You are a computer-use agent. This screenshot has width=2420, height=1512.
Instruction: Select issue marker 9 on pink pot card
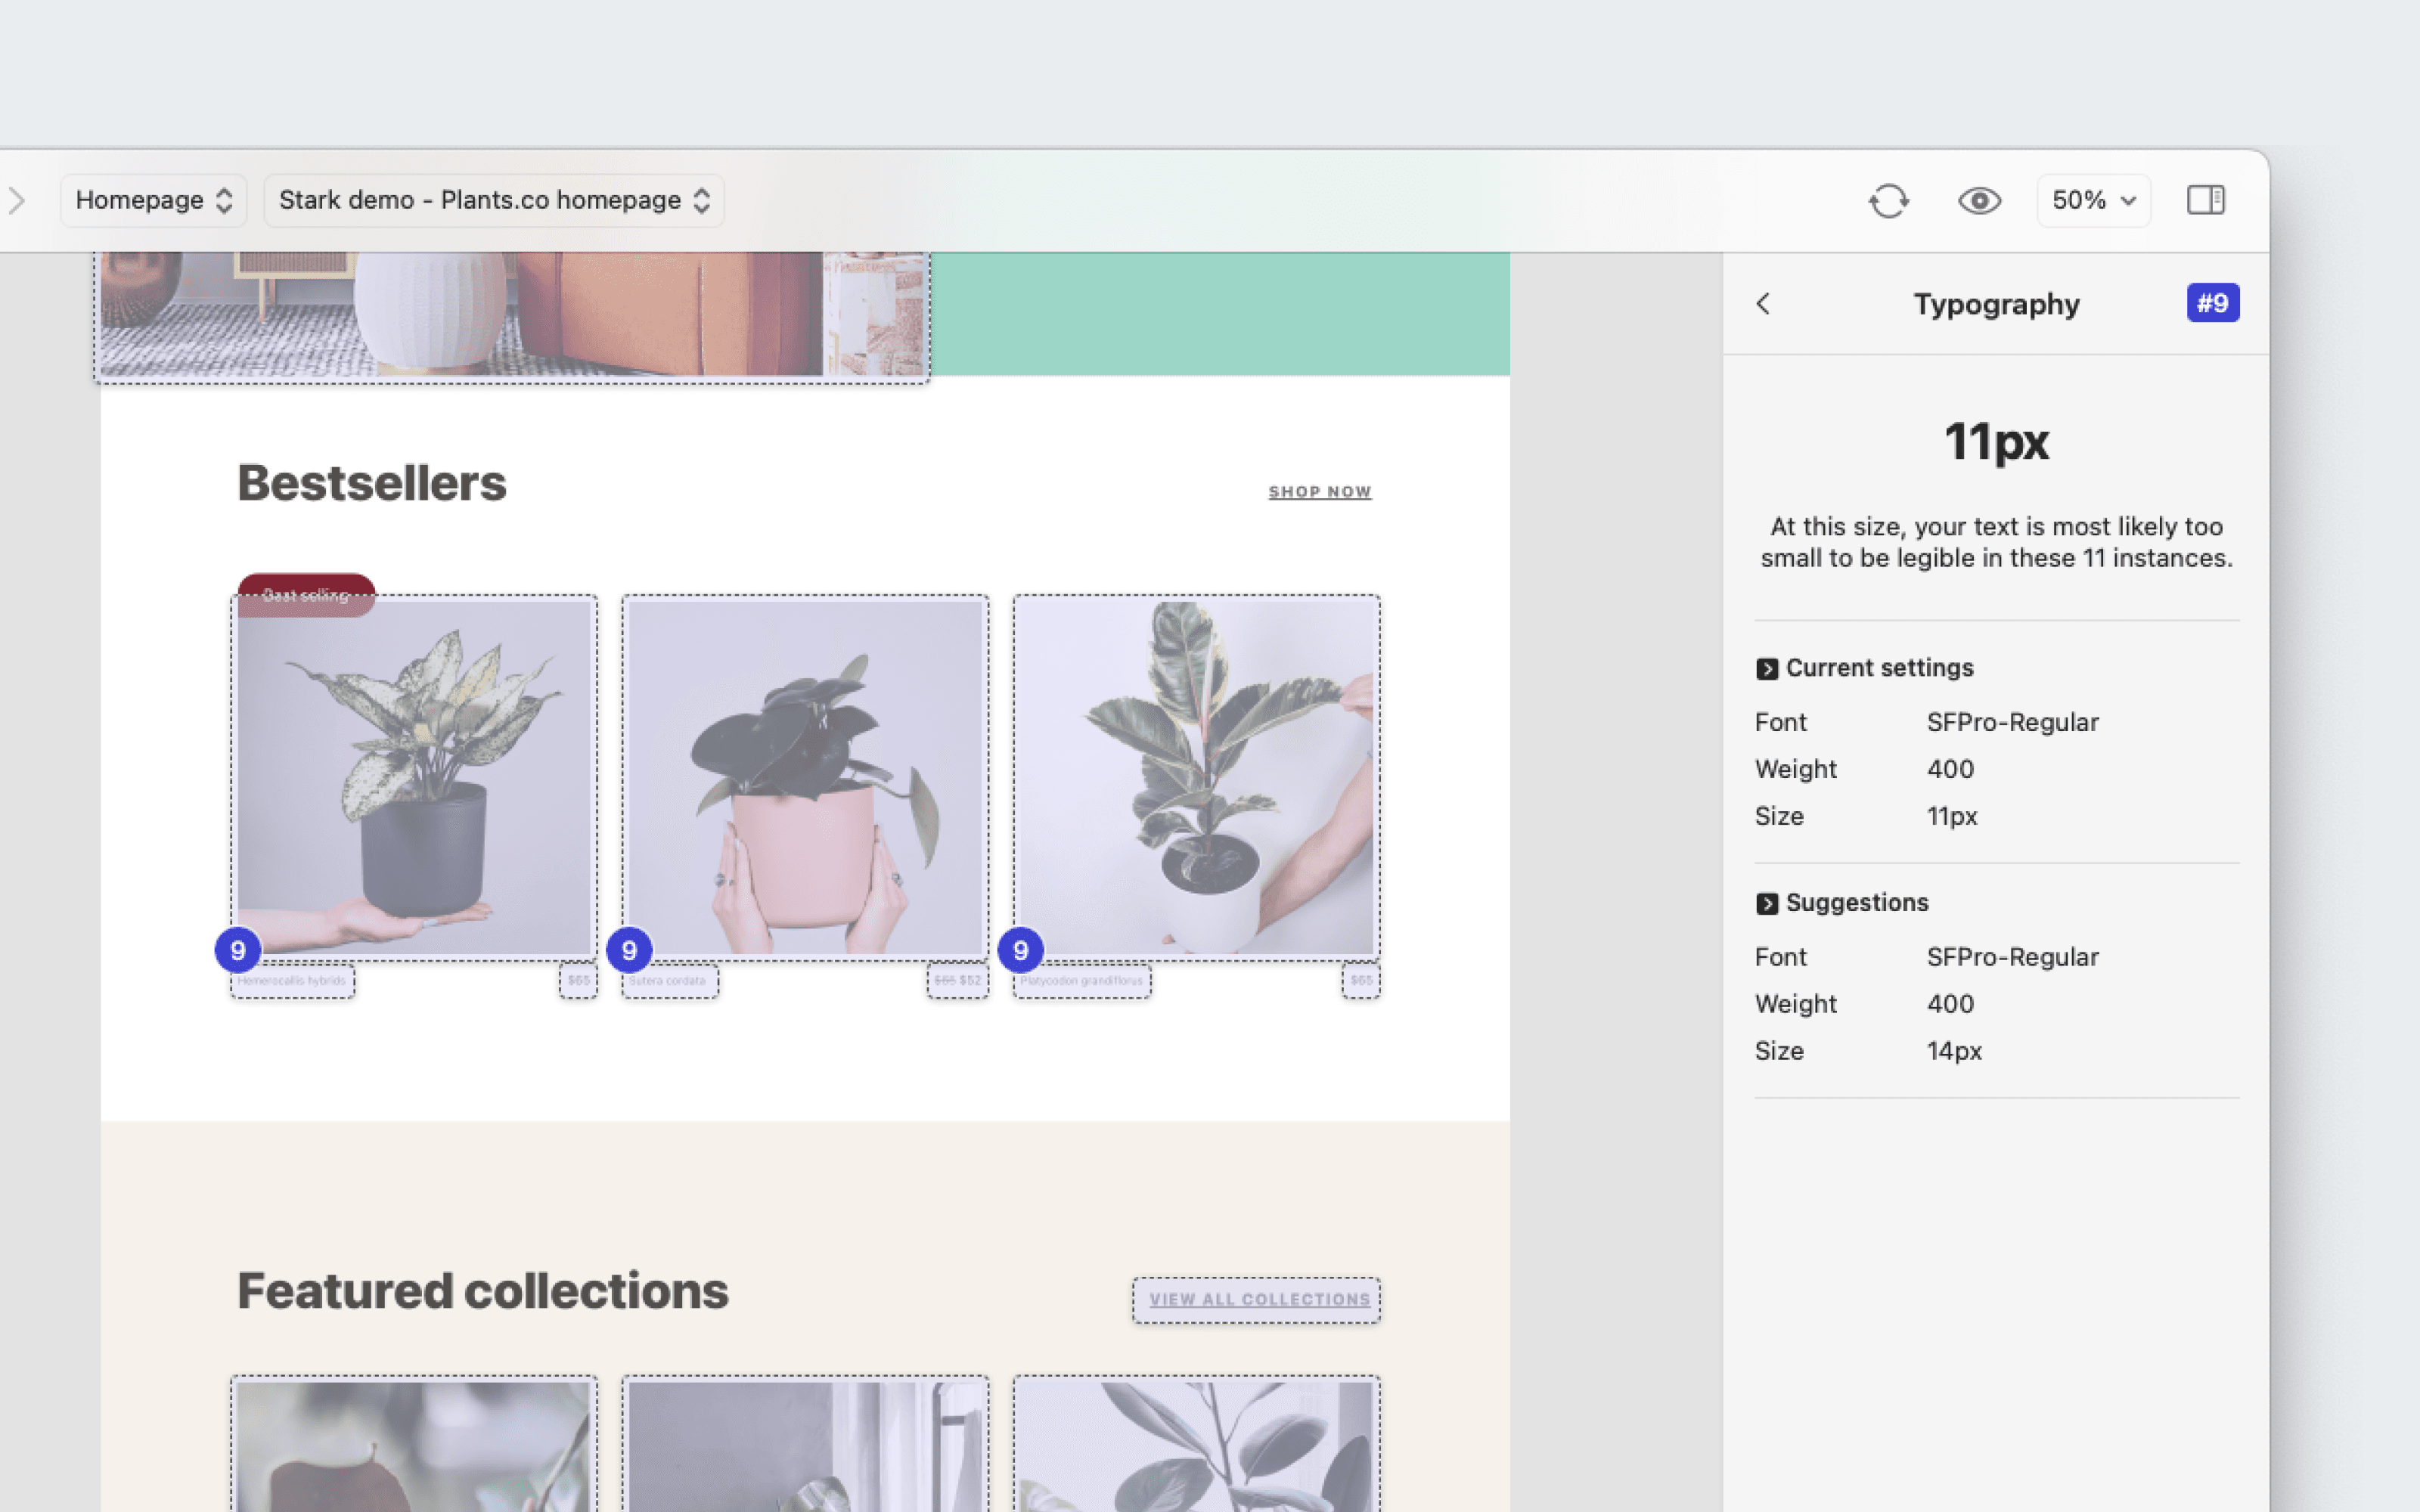629,950
